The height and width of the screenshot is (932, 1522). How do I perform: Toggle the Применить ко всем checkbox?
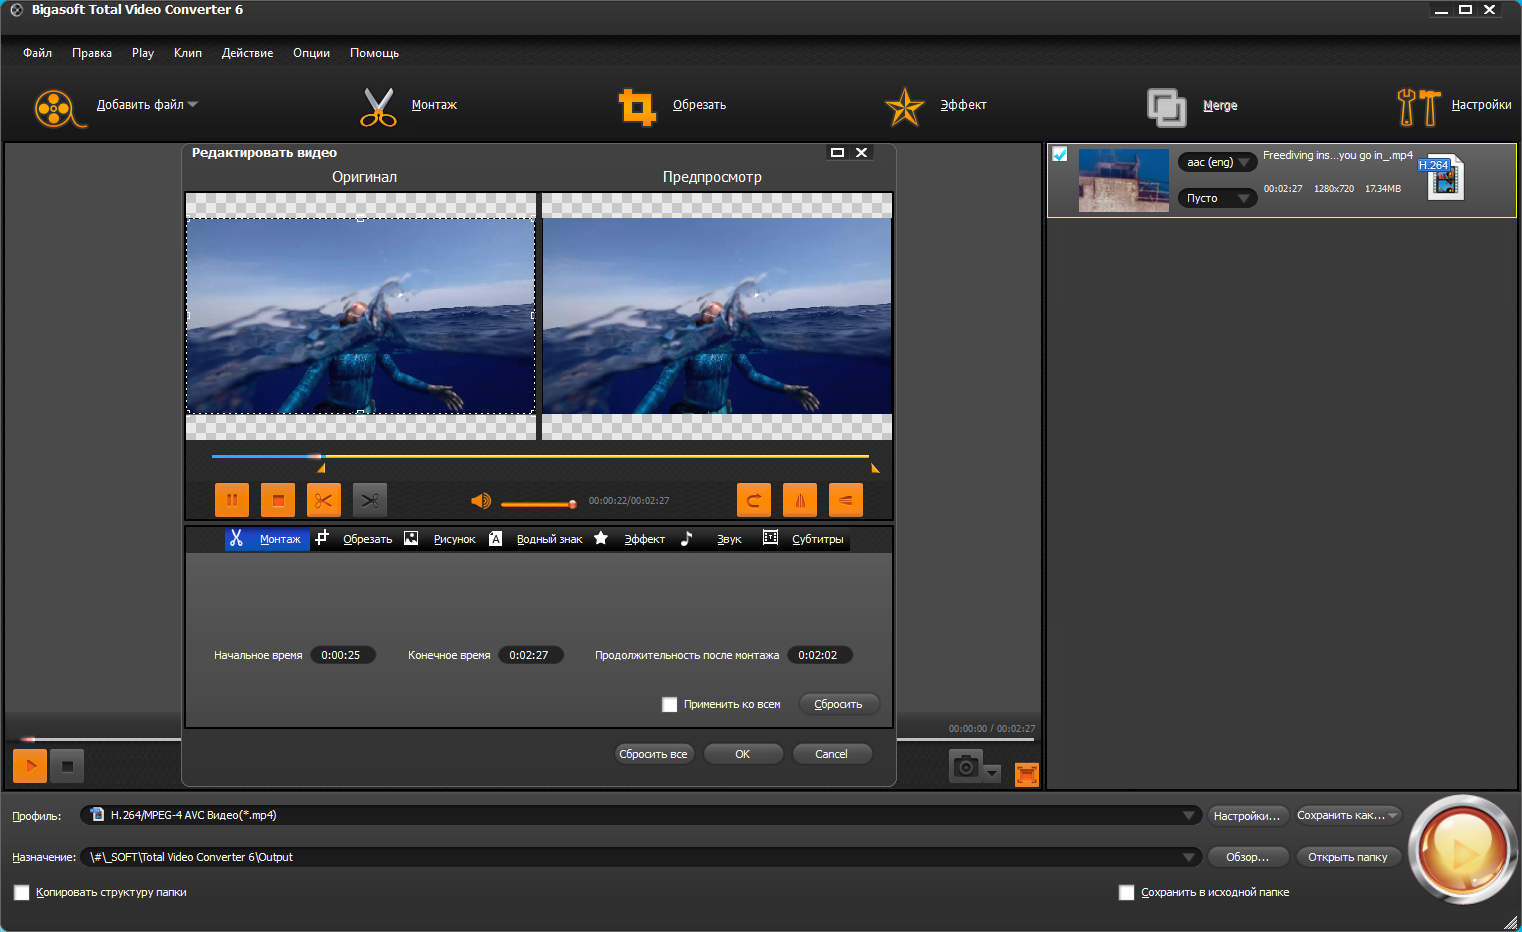pos(670,705)
